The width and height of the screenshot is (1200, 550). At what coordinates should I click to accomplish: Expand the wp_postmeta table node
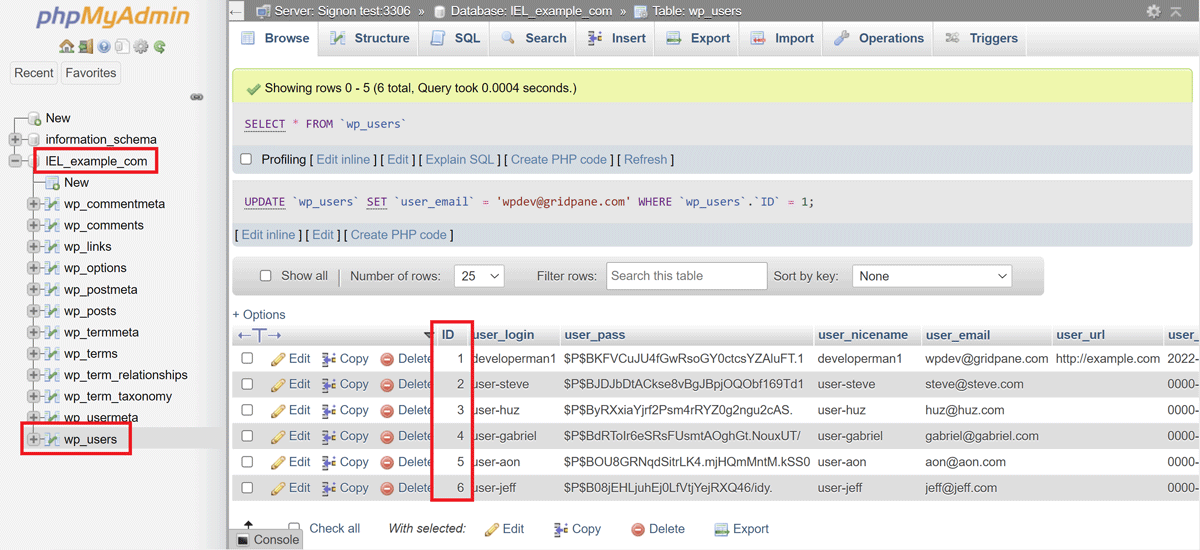[x=34, y=290]
